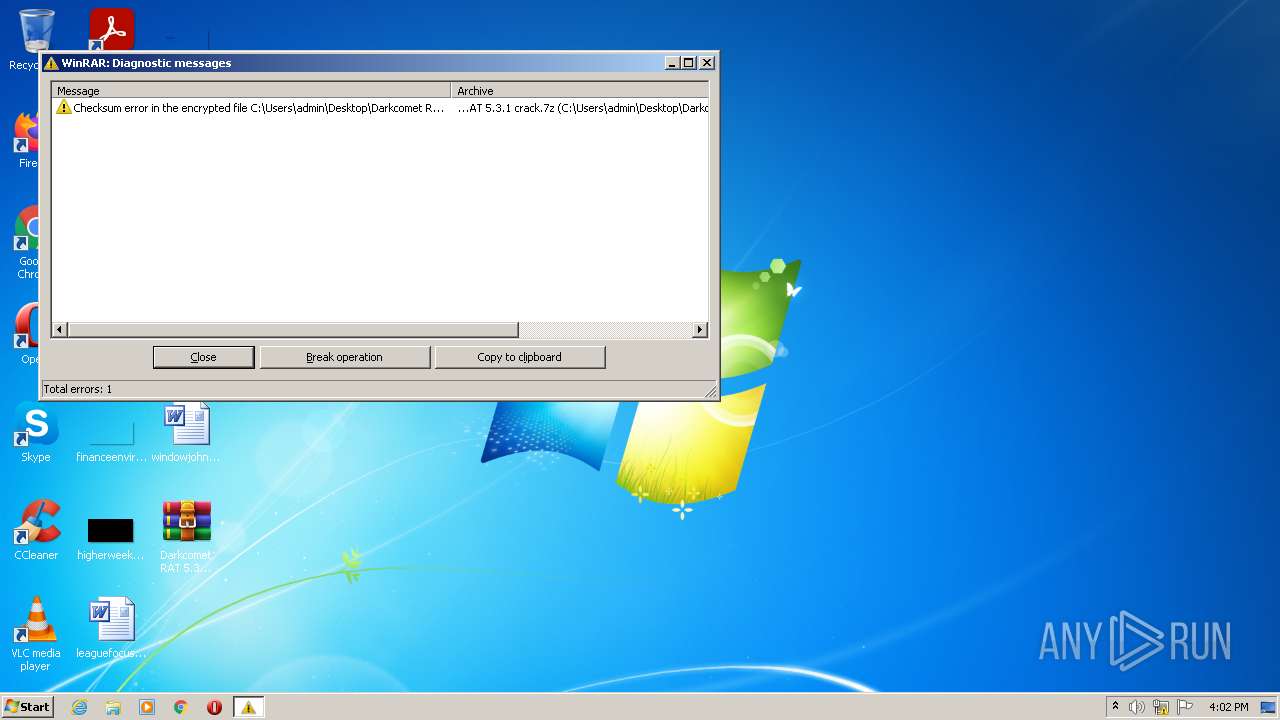Open the volume control tray icon
This screenshot has width=1280, height=720.
(1137, 707)
